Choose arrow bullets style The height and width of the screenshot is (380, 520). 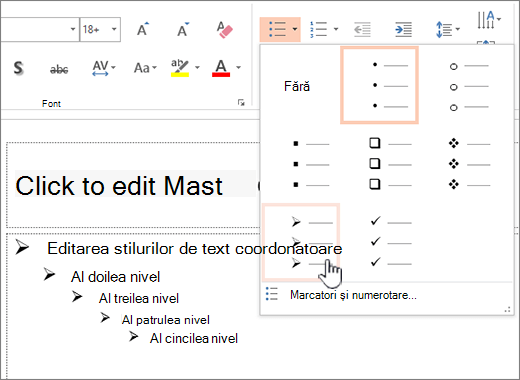coord(301,242)
